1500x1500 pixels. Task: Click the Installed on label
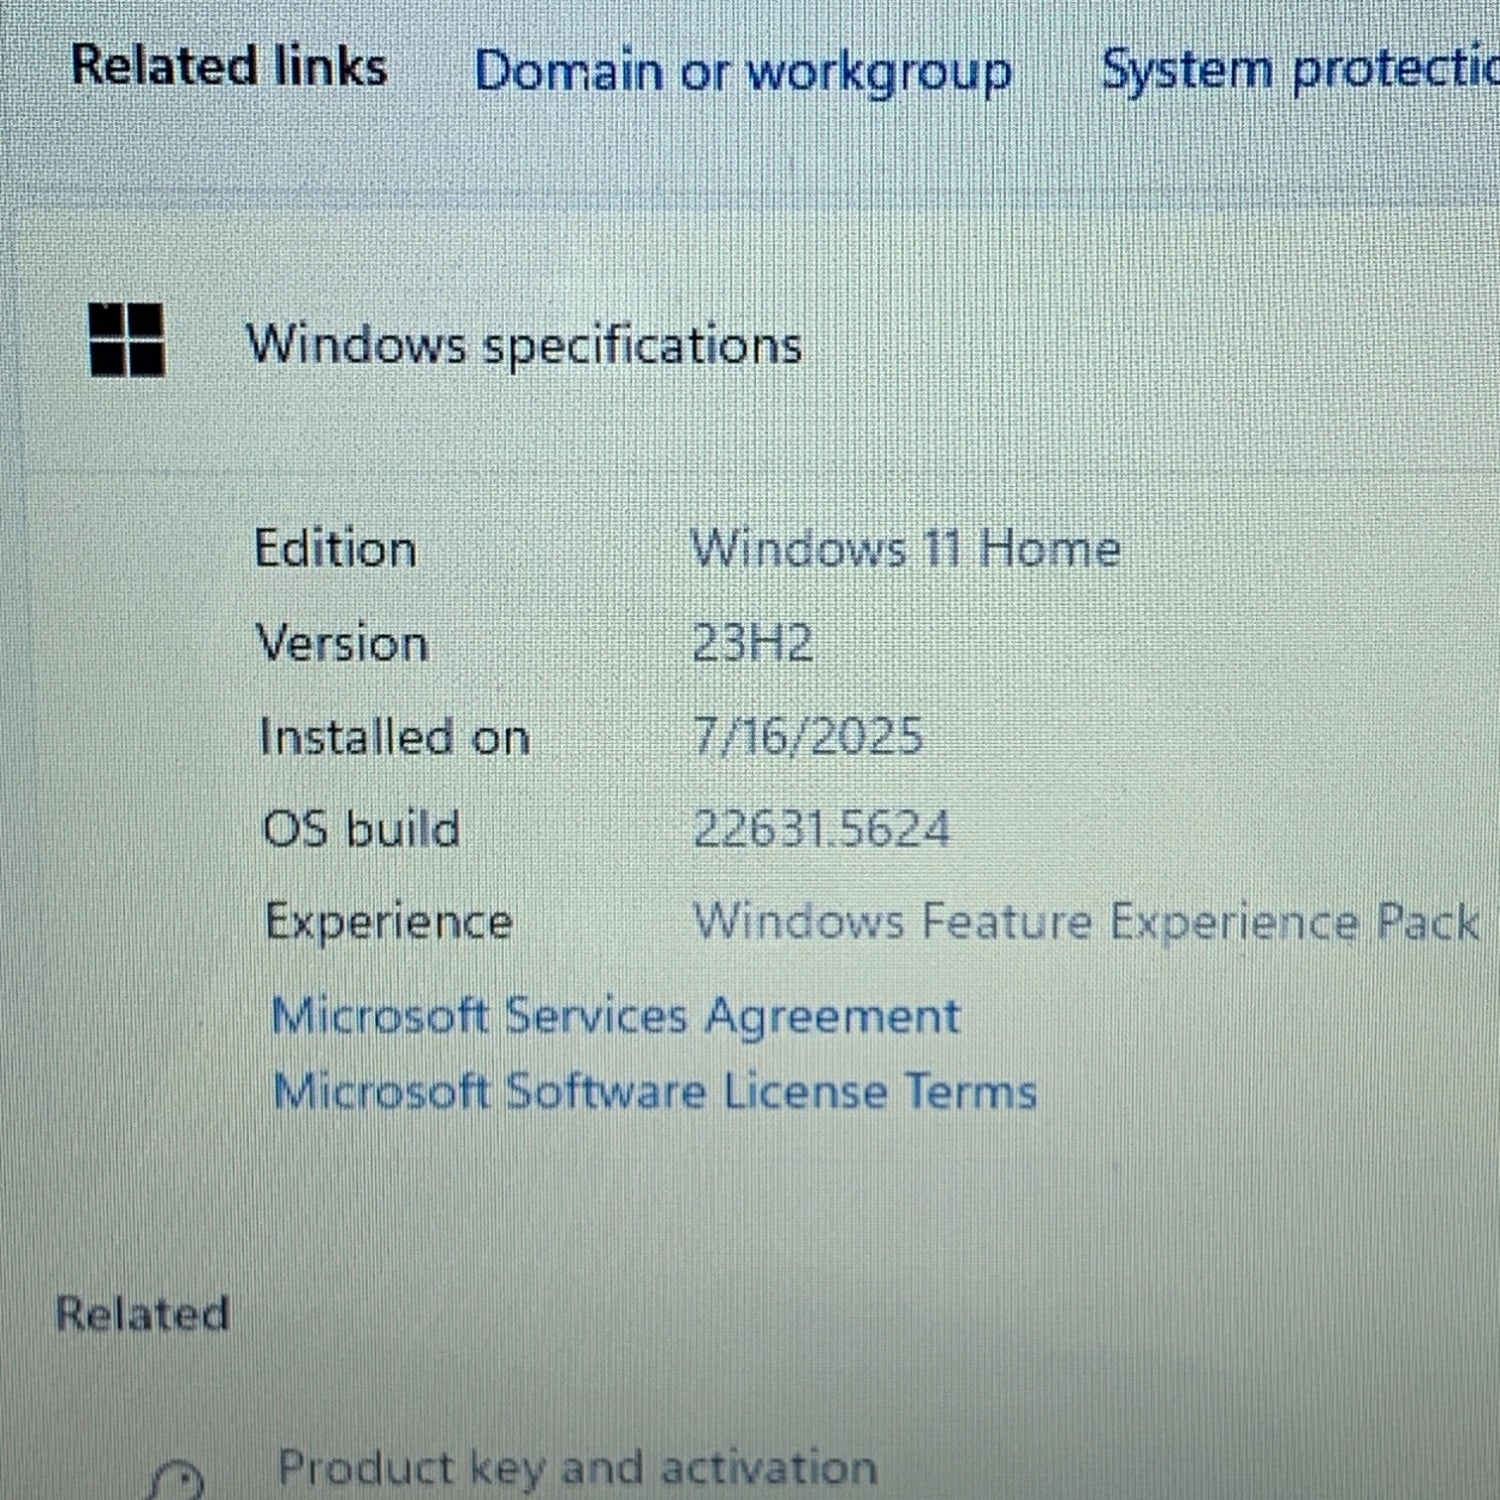[x=394, y=737]
